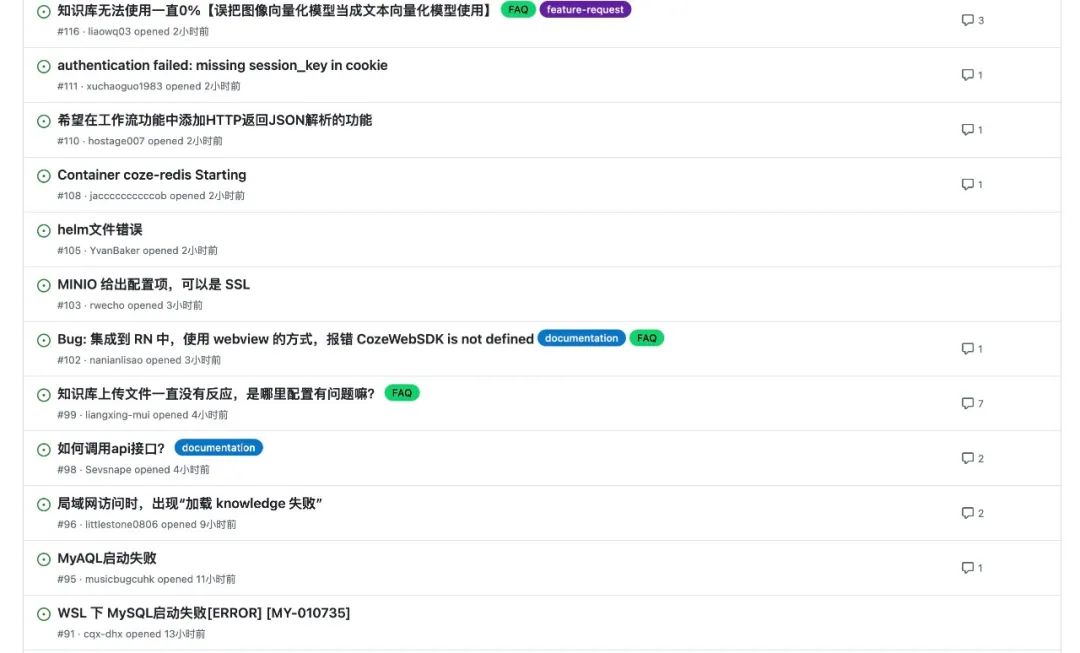Open issue MINIO 给出配置项，可以是 SSL
This screenshot has width=1080, height=653.
click(154, 284)
